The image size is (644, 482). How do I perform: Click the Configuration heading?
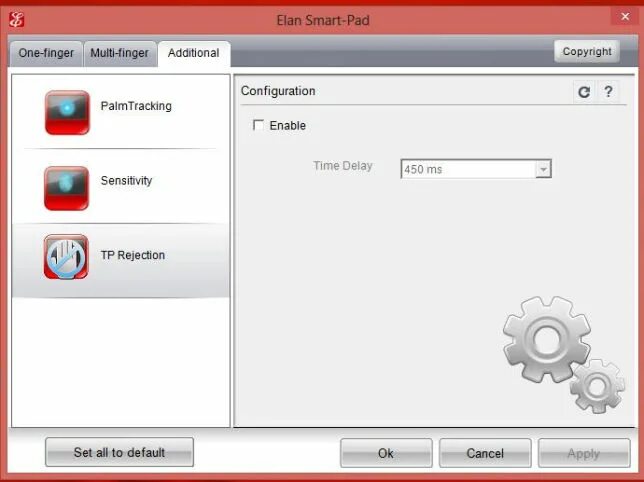tap(278, 91)
